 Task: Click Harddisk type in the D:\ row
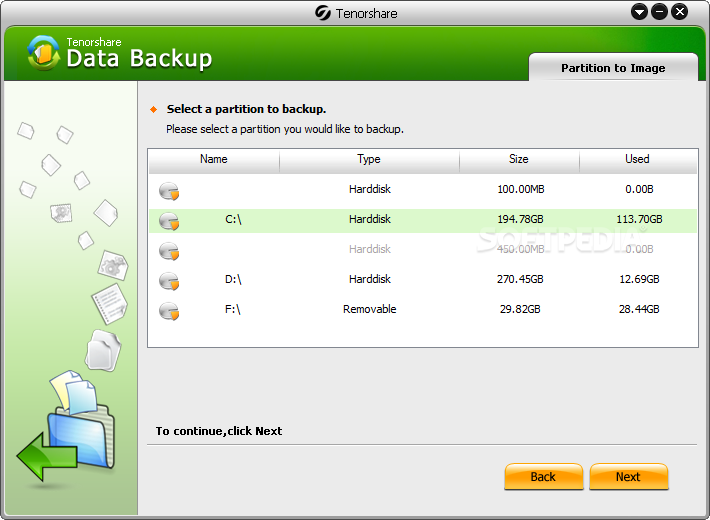(369, 279)
